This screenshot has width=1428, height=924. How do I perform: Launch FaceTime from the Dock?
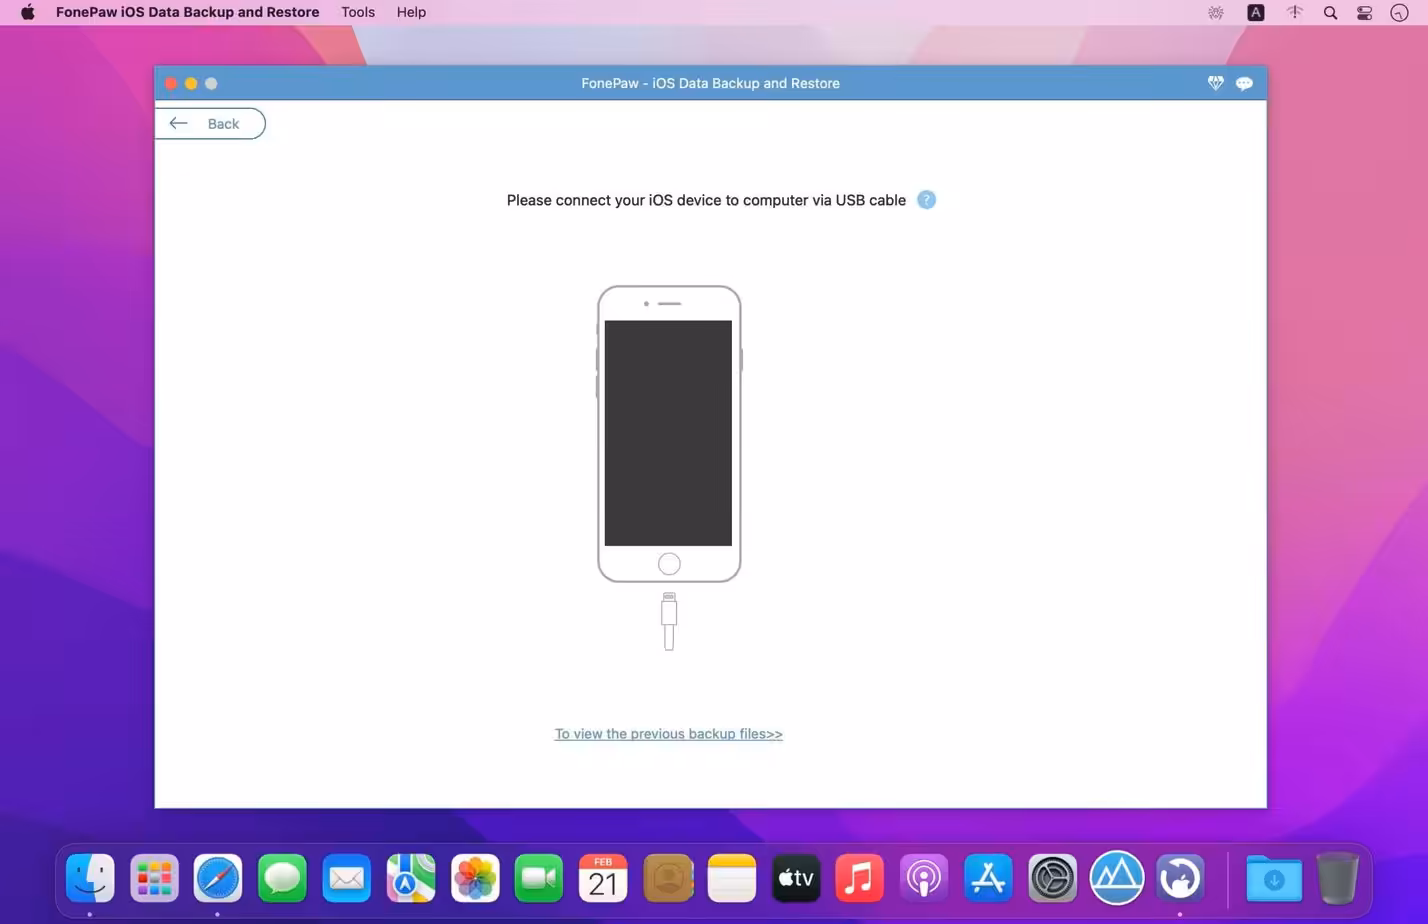(539, 878)
